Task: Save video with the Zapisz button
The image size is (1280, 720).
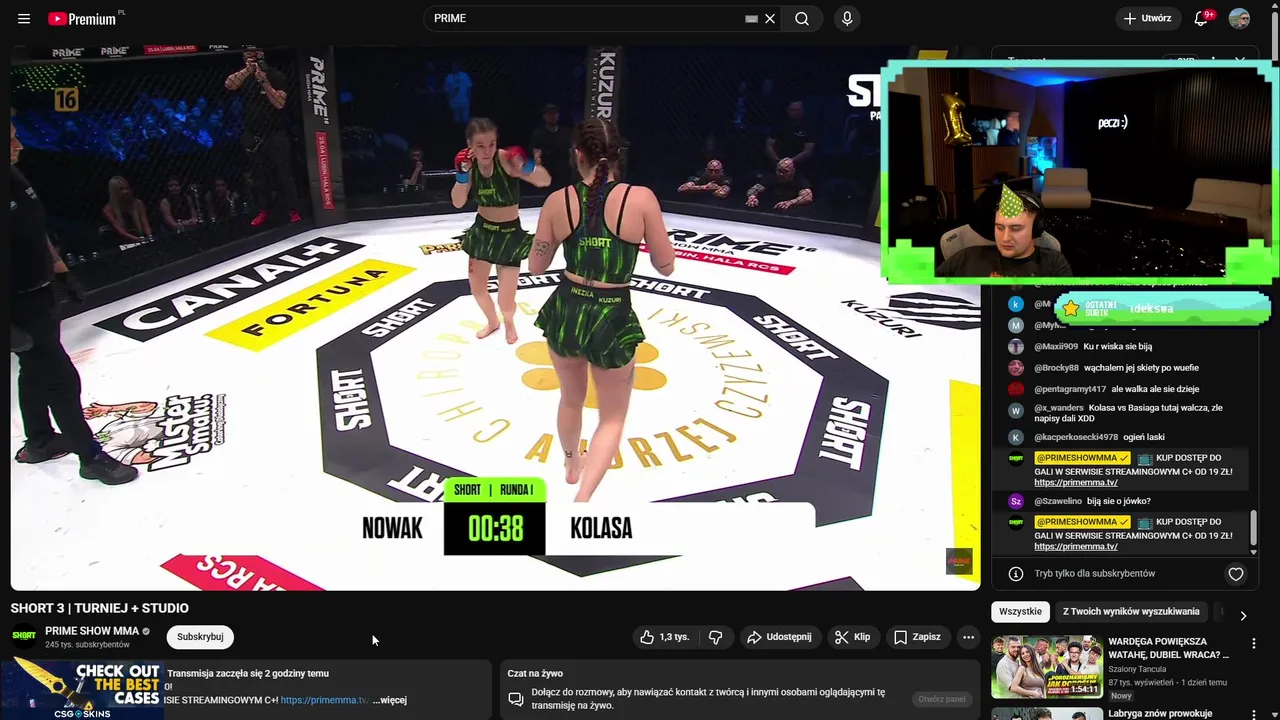Action: click(x=917, y=637)
